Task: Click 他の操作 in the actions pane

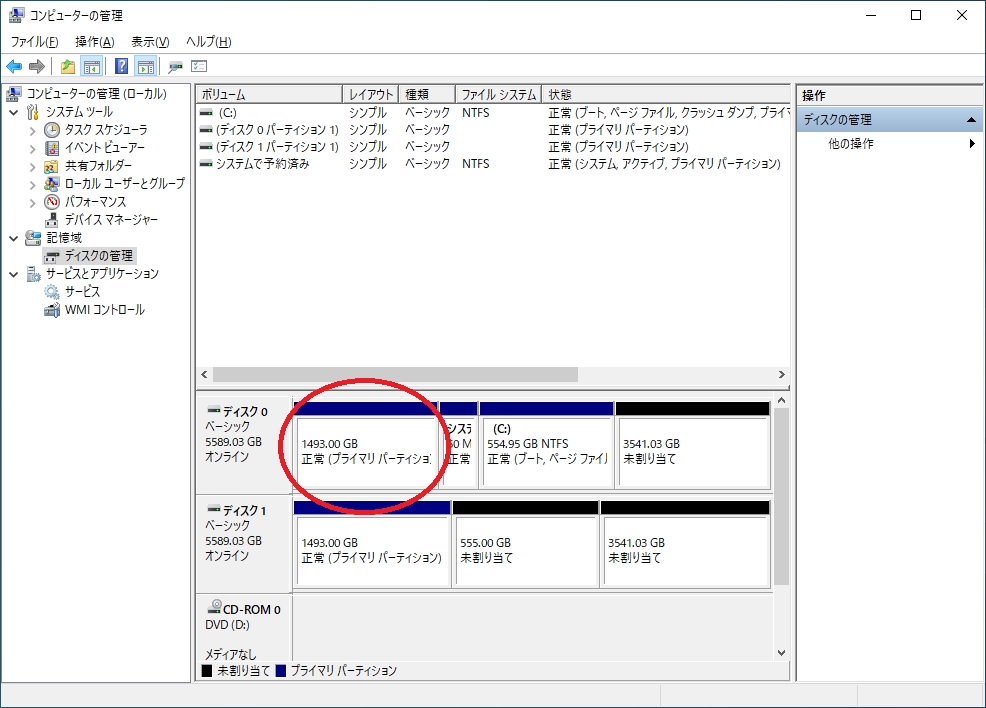Action: pyautogui.click(x=851, y=143)
